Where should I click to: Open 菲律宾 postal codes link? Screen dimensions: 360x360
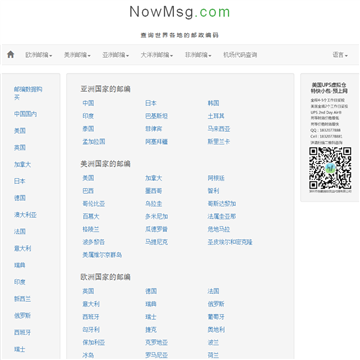[x=154, y=129]
